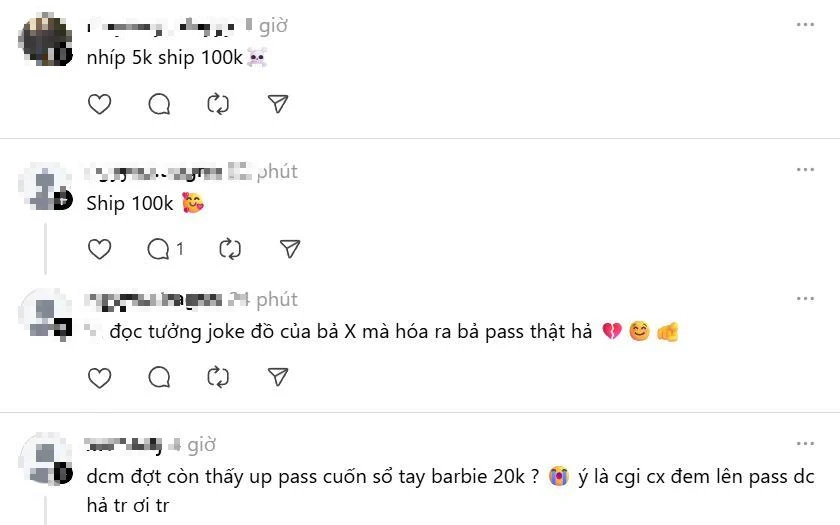Open more options for "Ship 100k" comment
The height and width of the screenshot is (525, 840).
click(805, 170)
